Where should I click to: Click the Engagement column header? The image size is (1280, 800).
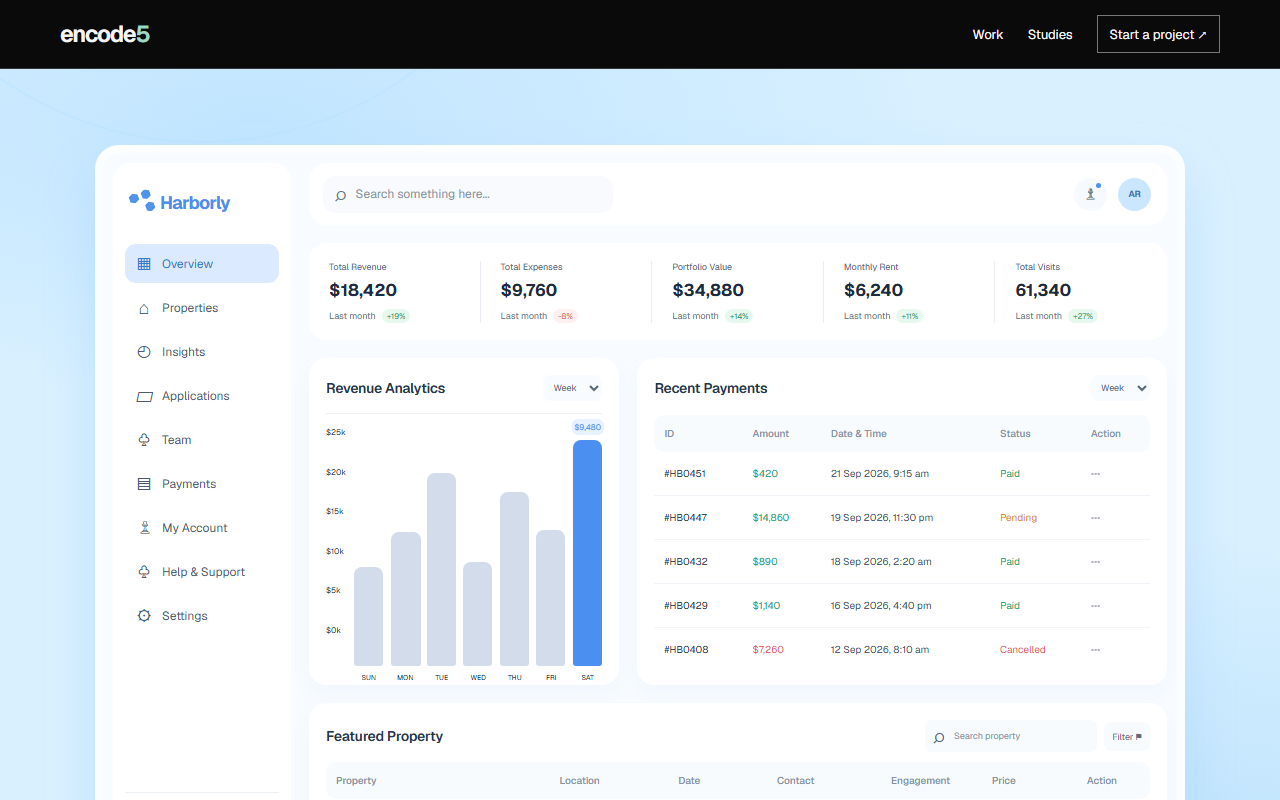click(x=920, y=781)
